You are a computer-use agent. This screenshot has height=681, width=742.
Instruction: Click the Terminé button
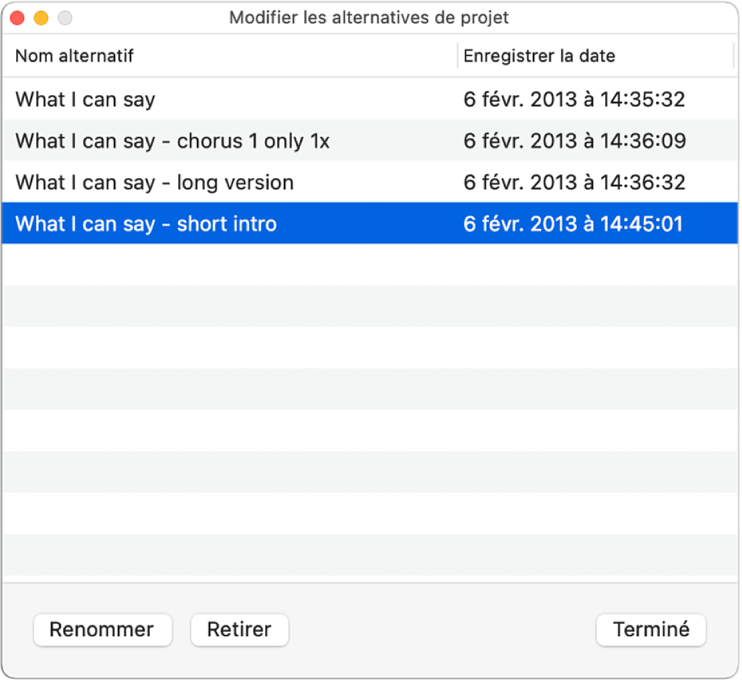[651, 630]
